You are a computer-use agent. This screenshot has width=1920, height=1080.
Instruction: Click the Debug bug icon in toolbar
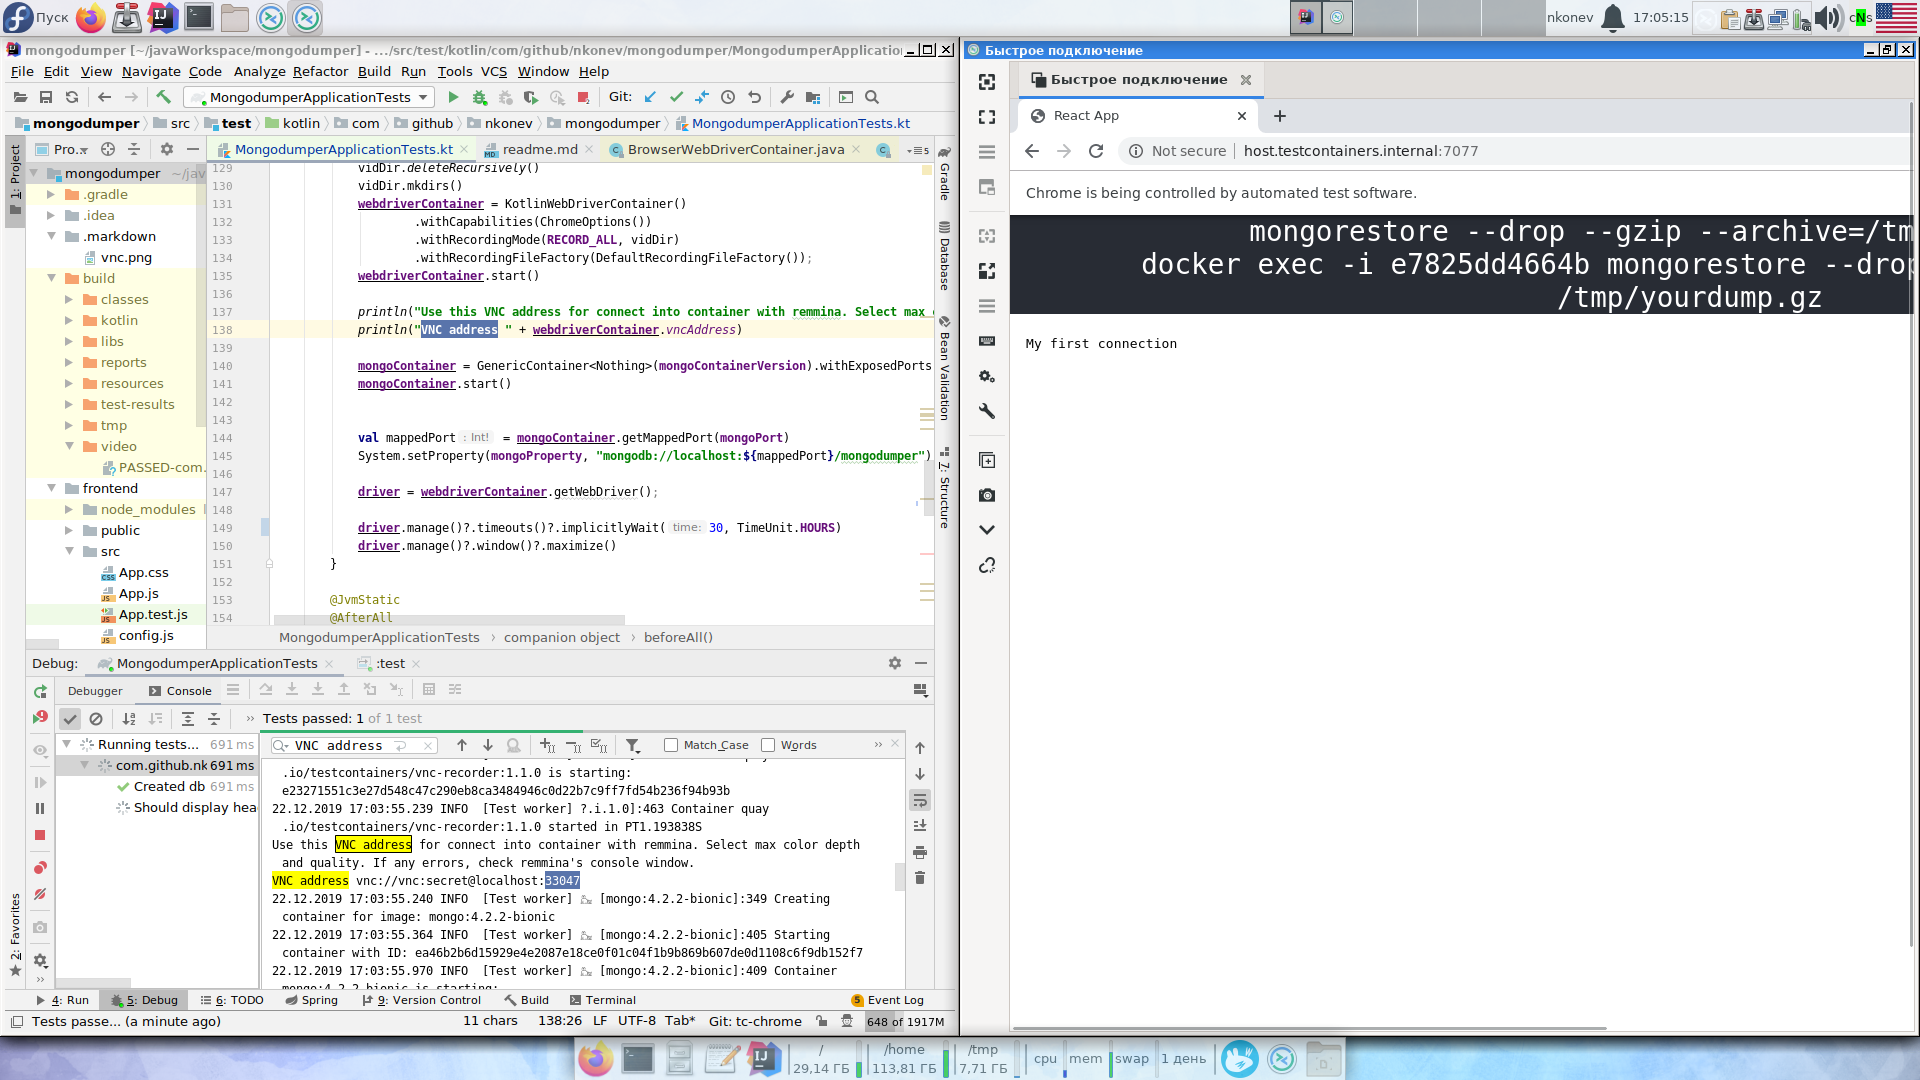point(480,97)
